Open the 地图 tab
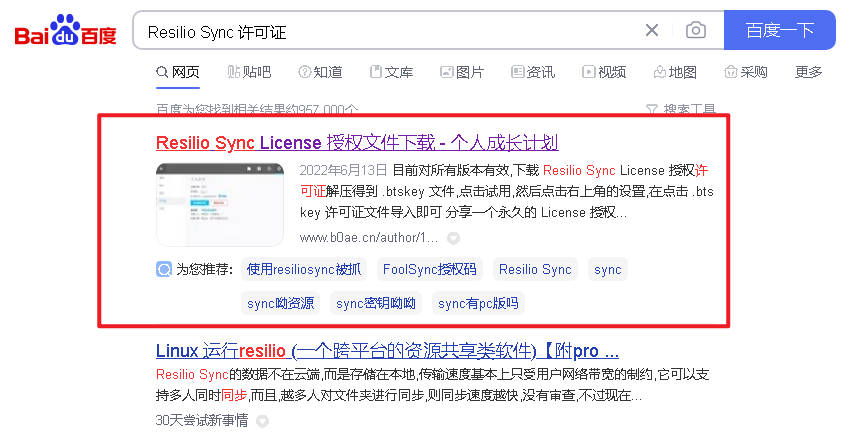 click(x=675, y=72)
